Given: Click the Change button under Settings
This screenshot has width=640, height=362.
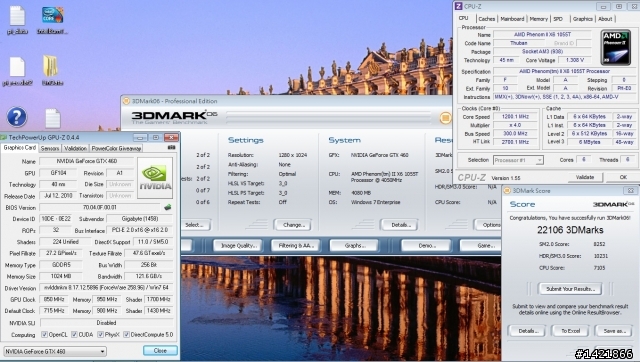Looking at the screenshot, I should pyautogui.click(x=293, y=225).
